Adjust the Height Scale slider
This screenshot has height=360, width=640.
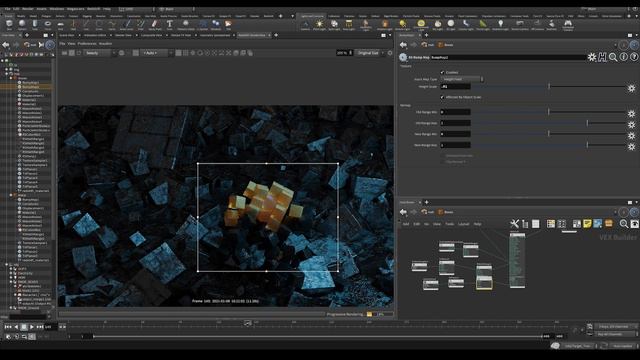(549, 87)
